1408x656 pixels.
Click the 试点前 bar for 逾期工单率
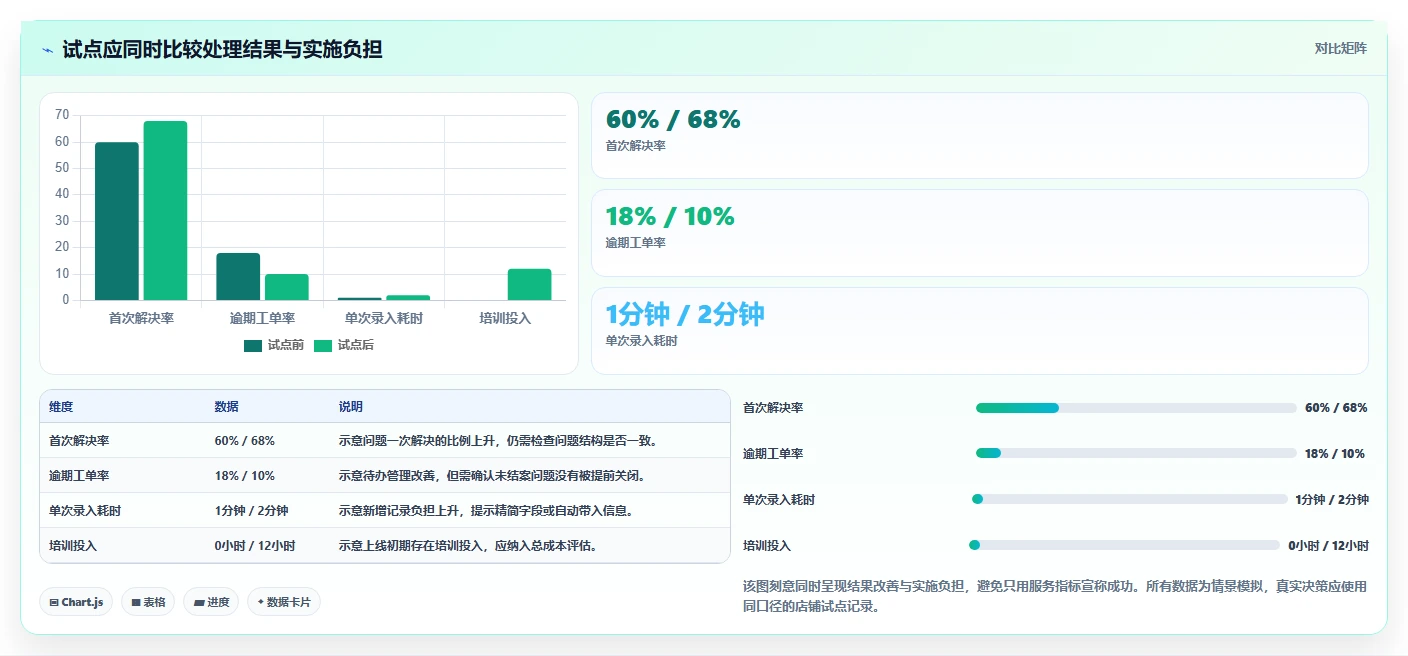click(238, 276)
